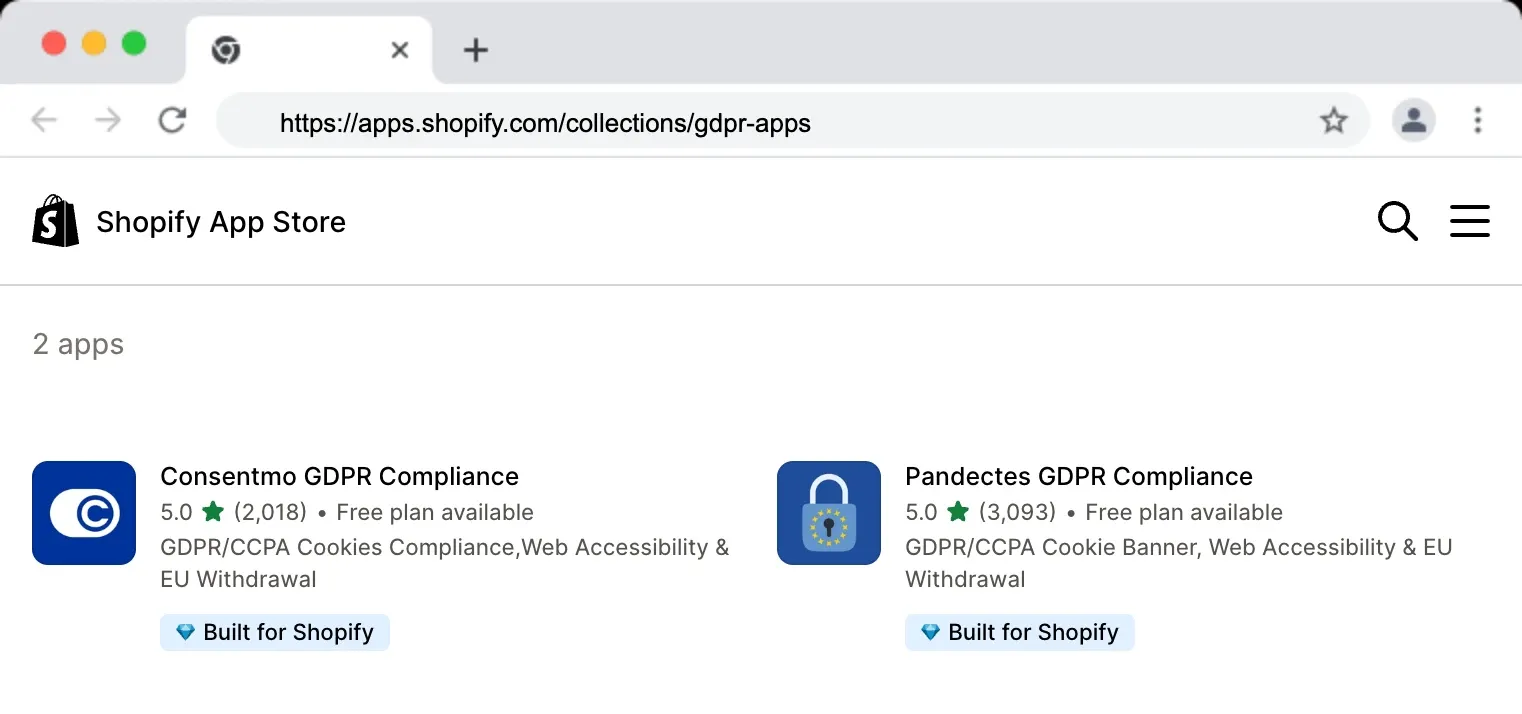Click "Free plan available" under Consentmo
The width and height of the screenshot is (1522, 714).
point(435,512)
